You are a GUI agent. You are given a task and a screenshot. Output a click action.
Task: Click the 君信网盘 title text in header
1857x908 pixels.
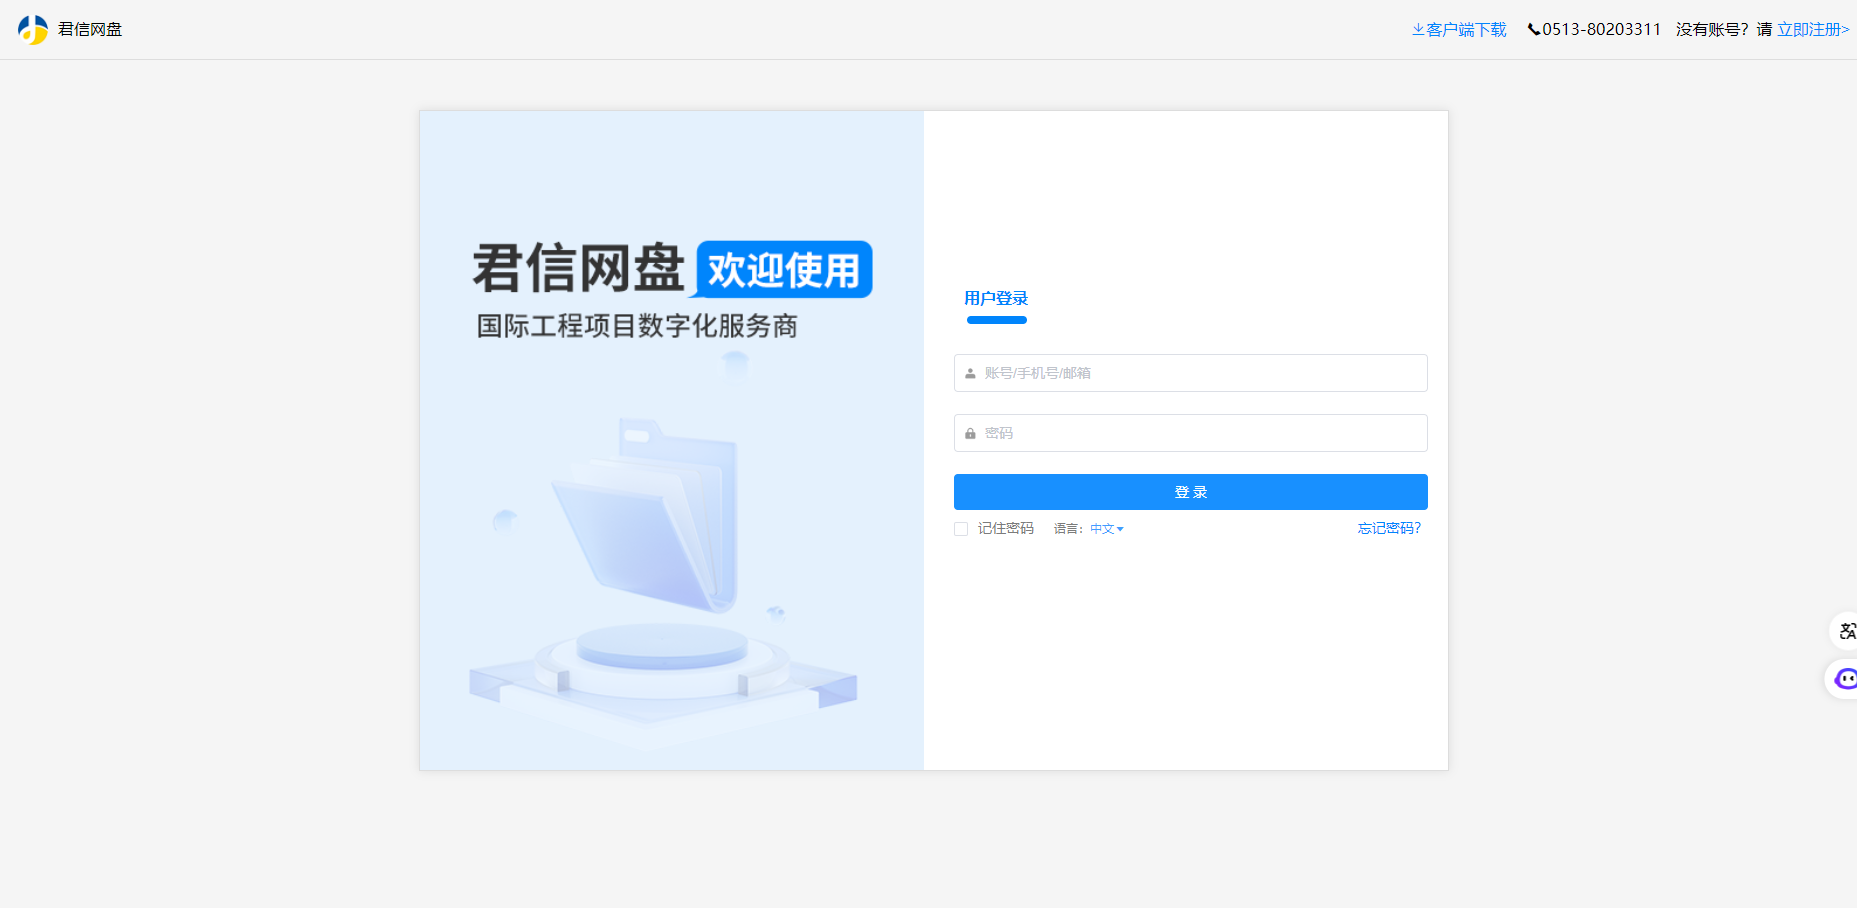[90, 30]
